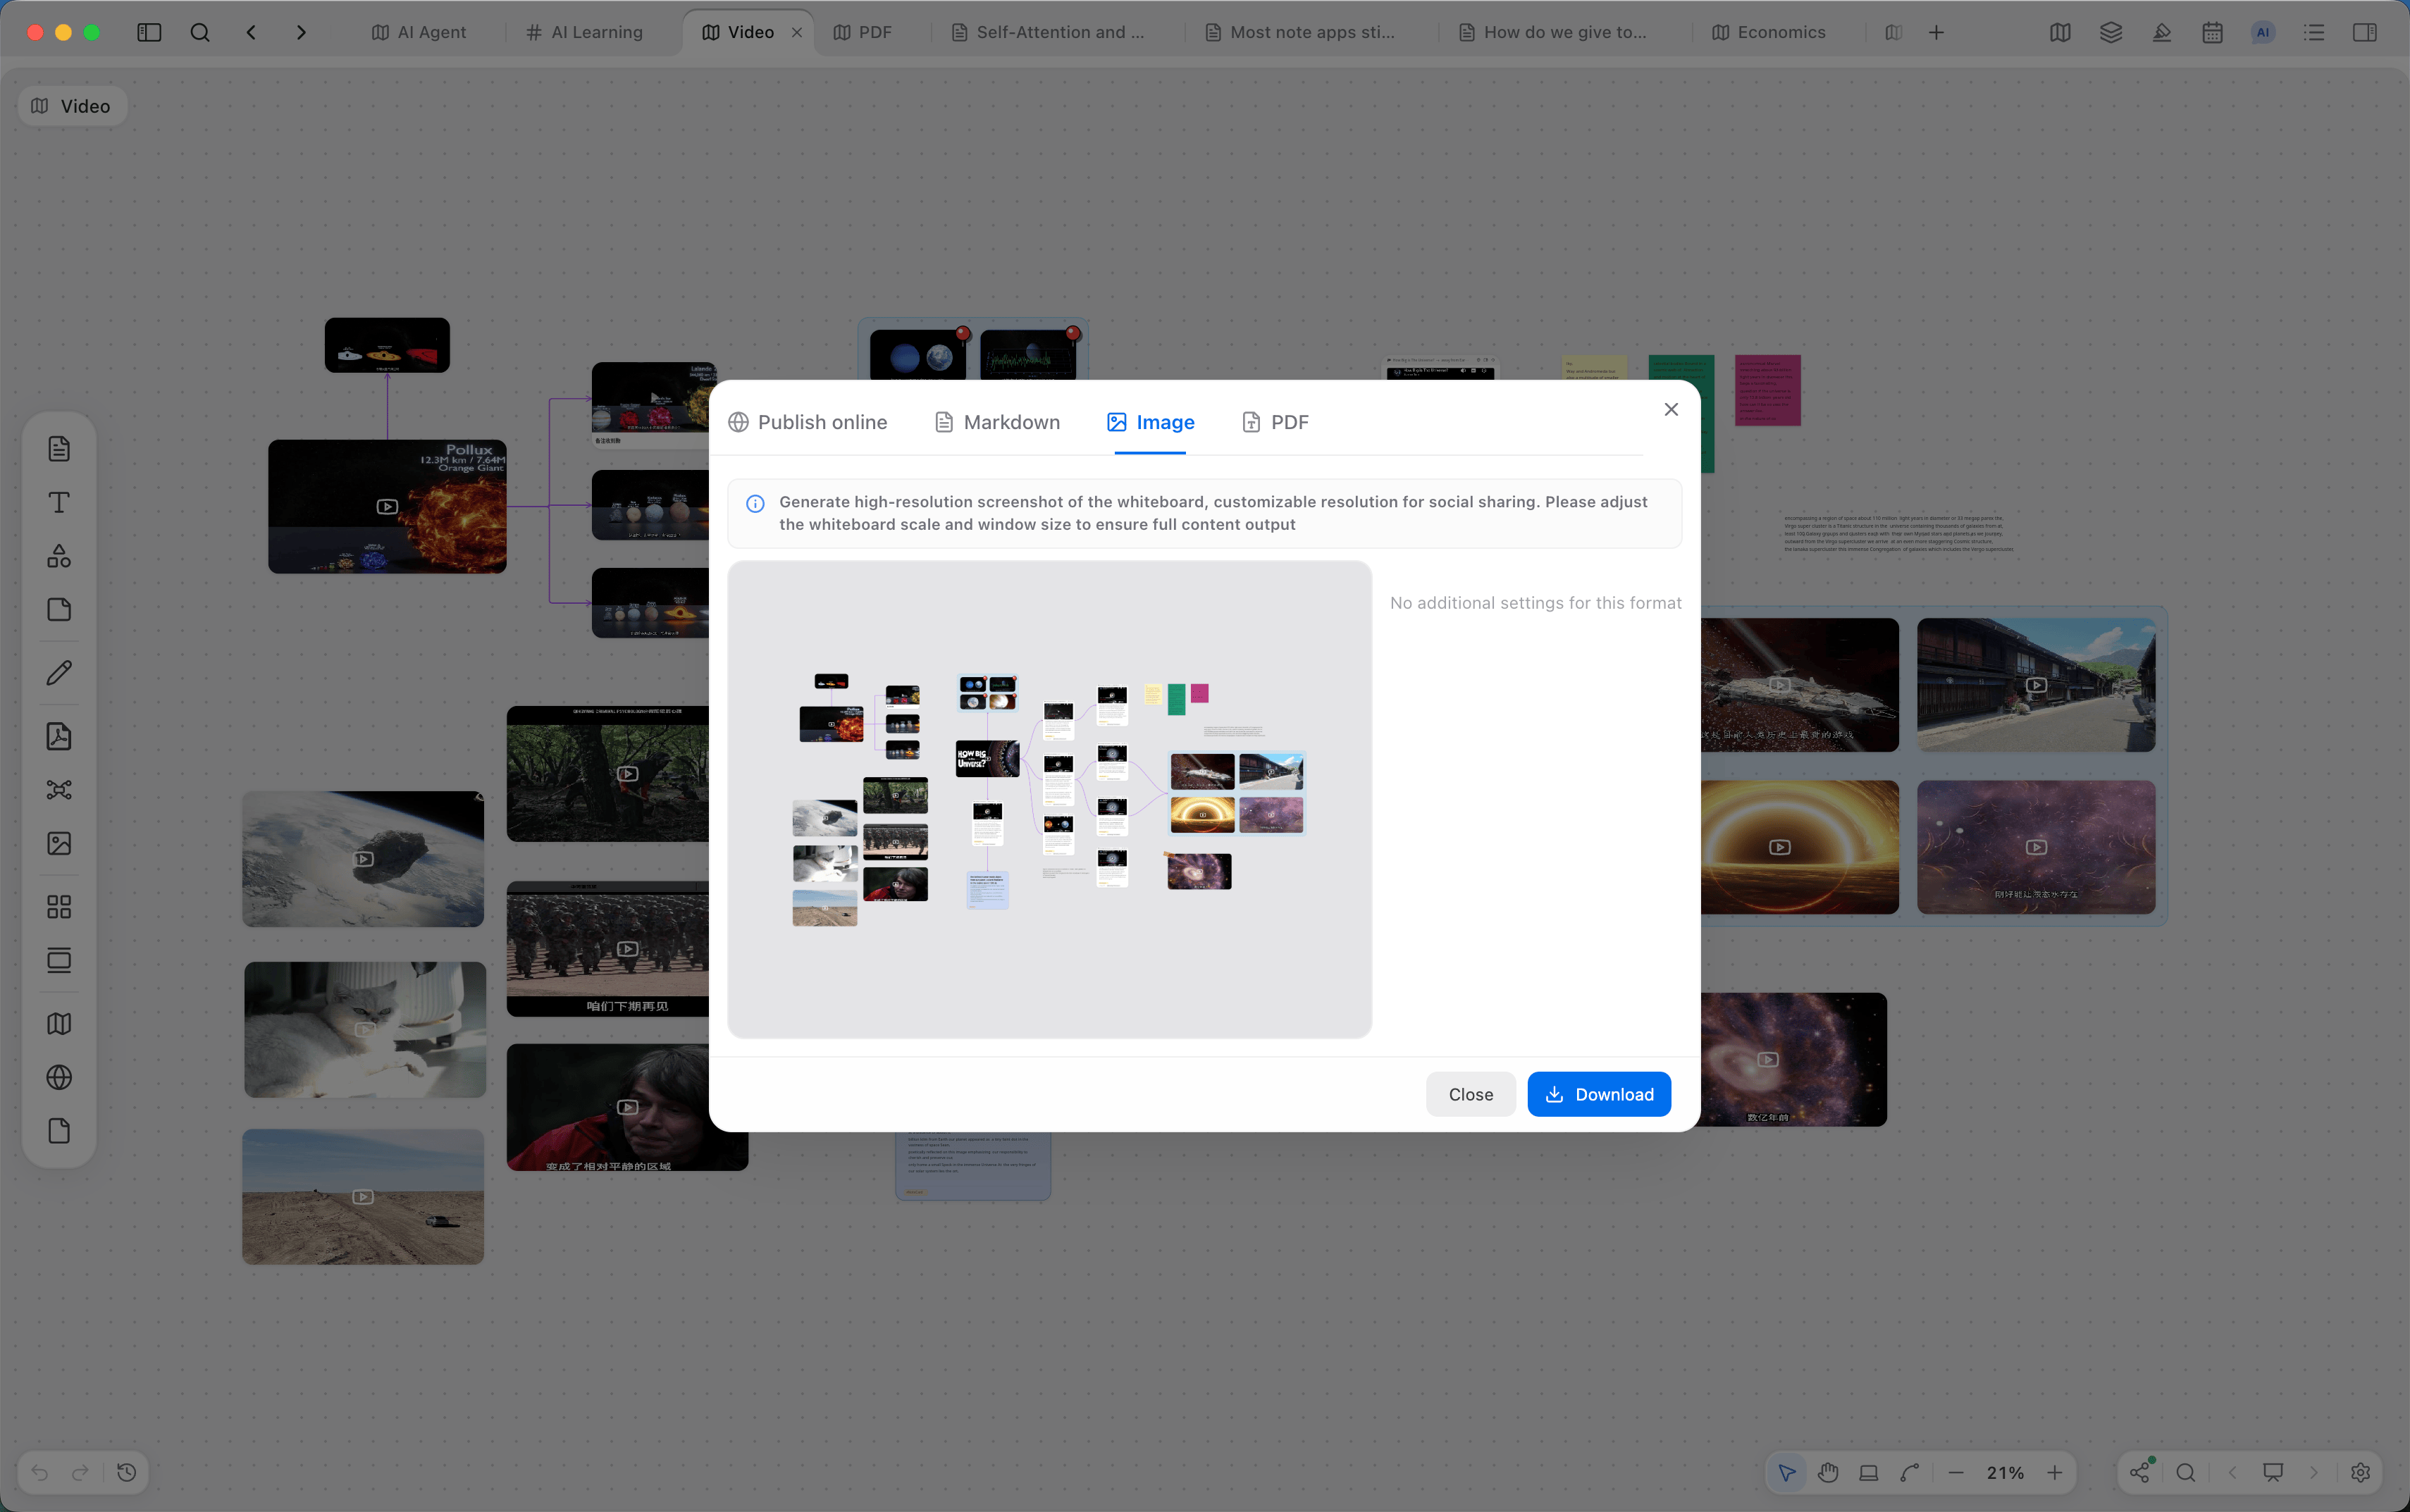
Task: Insert a PDF from left toolbar
Action: click(59, 736)
